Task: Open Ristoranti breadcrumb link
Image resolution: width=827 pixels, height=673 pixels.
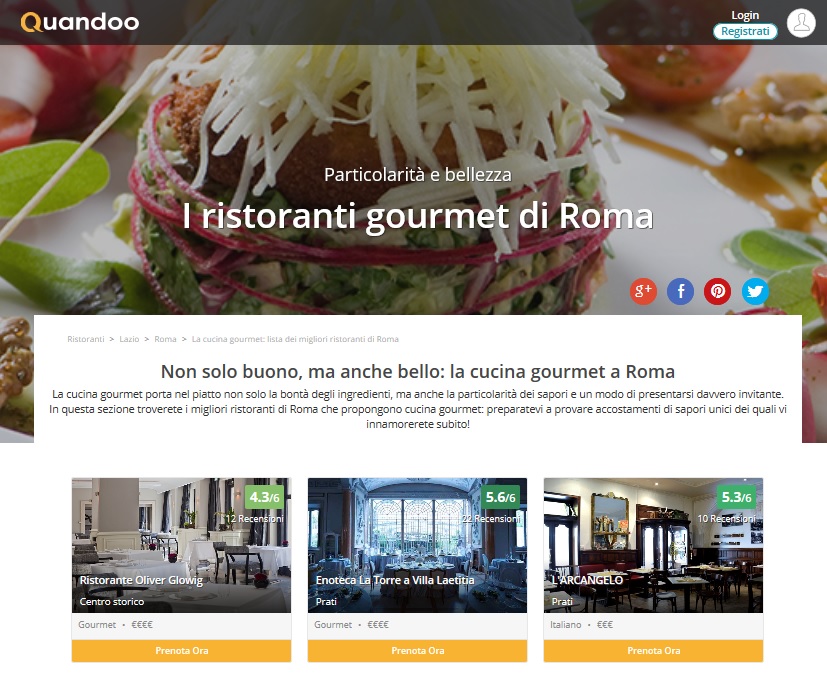Action: click(85, 339)
